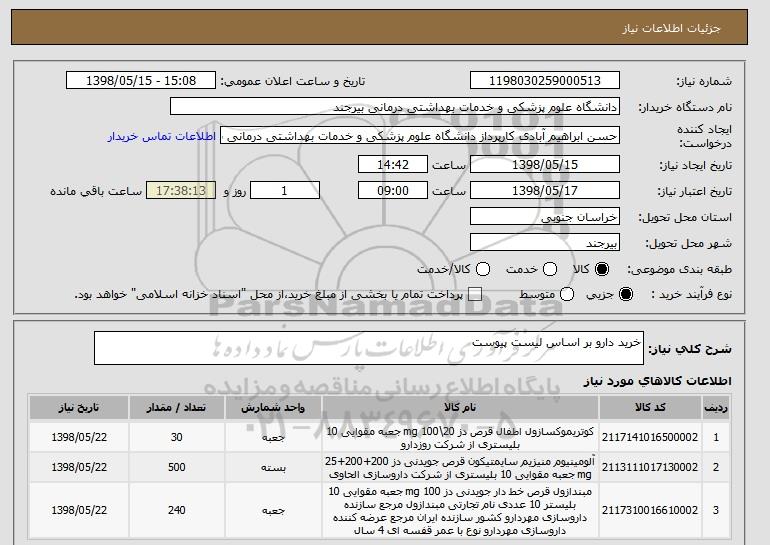
Task: Choose the متوسط purchase process radio
Action: pos(567,294)
